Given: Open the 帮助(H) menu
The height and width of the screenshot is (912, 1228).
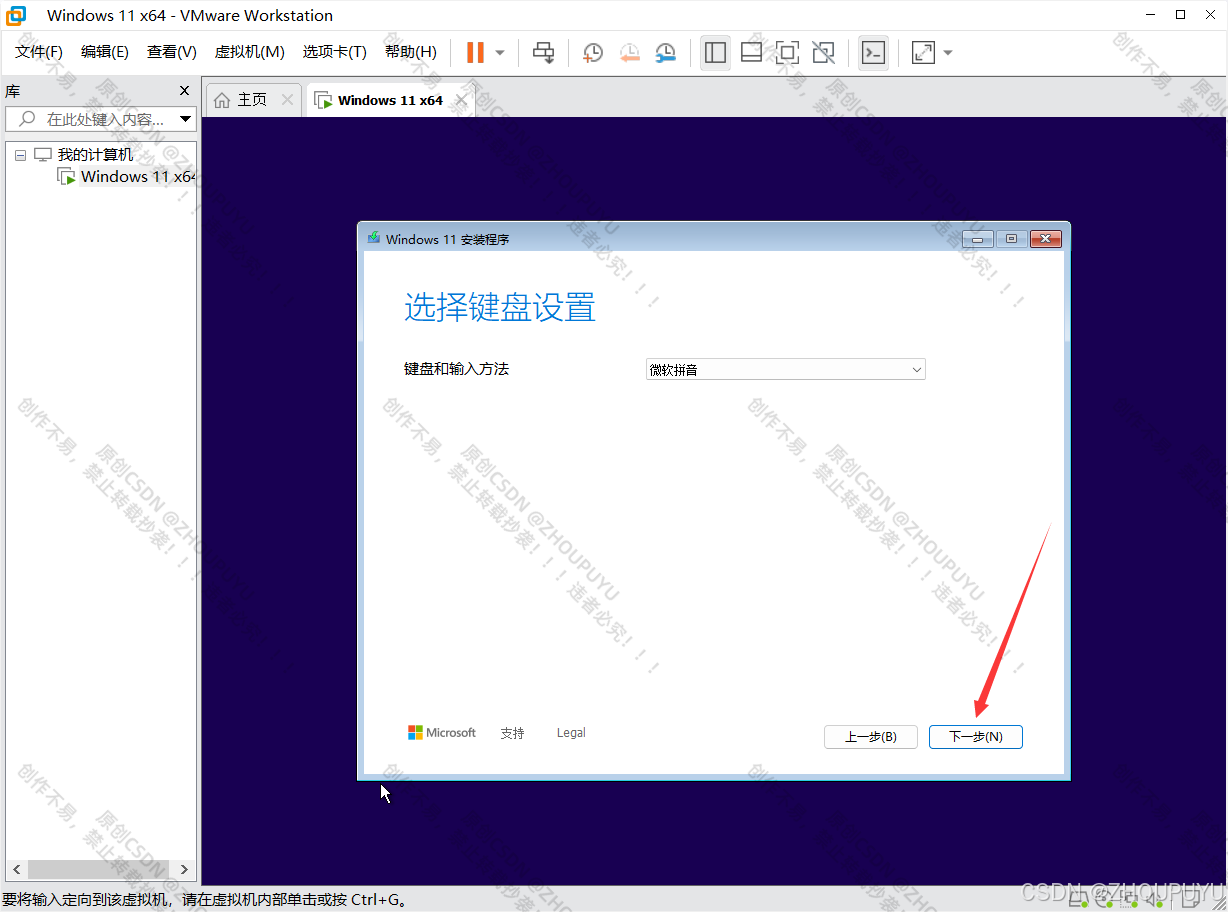Looking at the screenshot, I should 411,52.
